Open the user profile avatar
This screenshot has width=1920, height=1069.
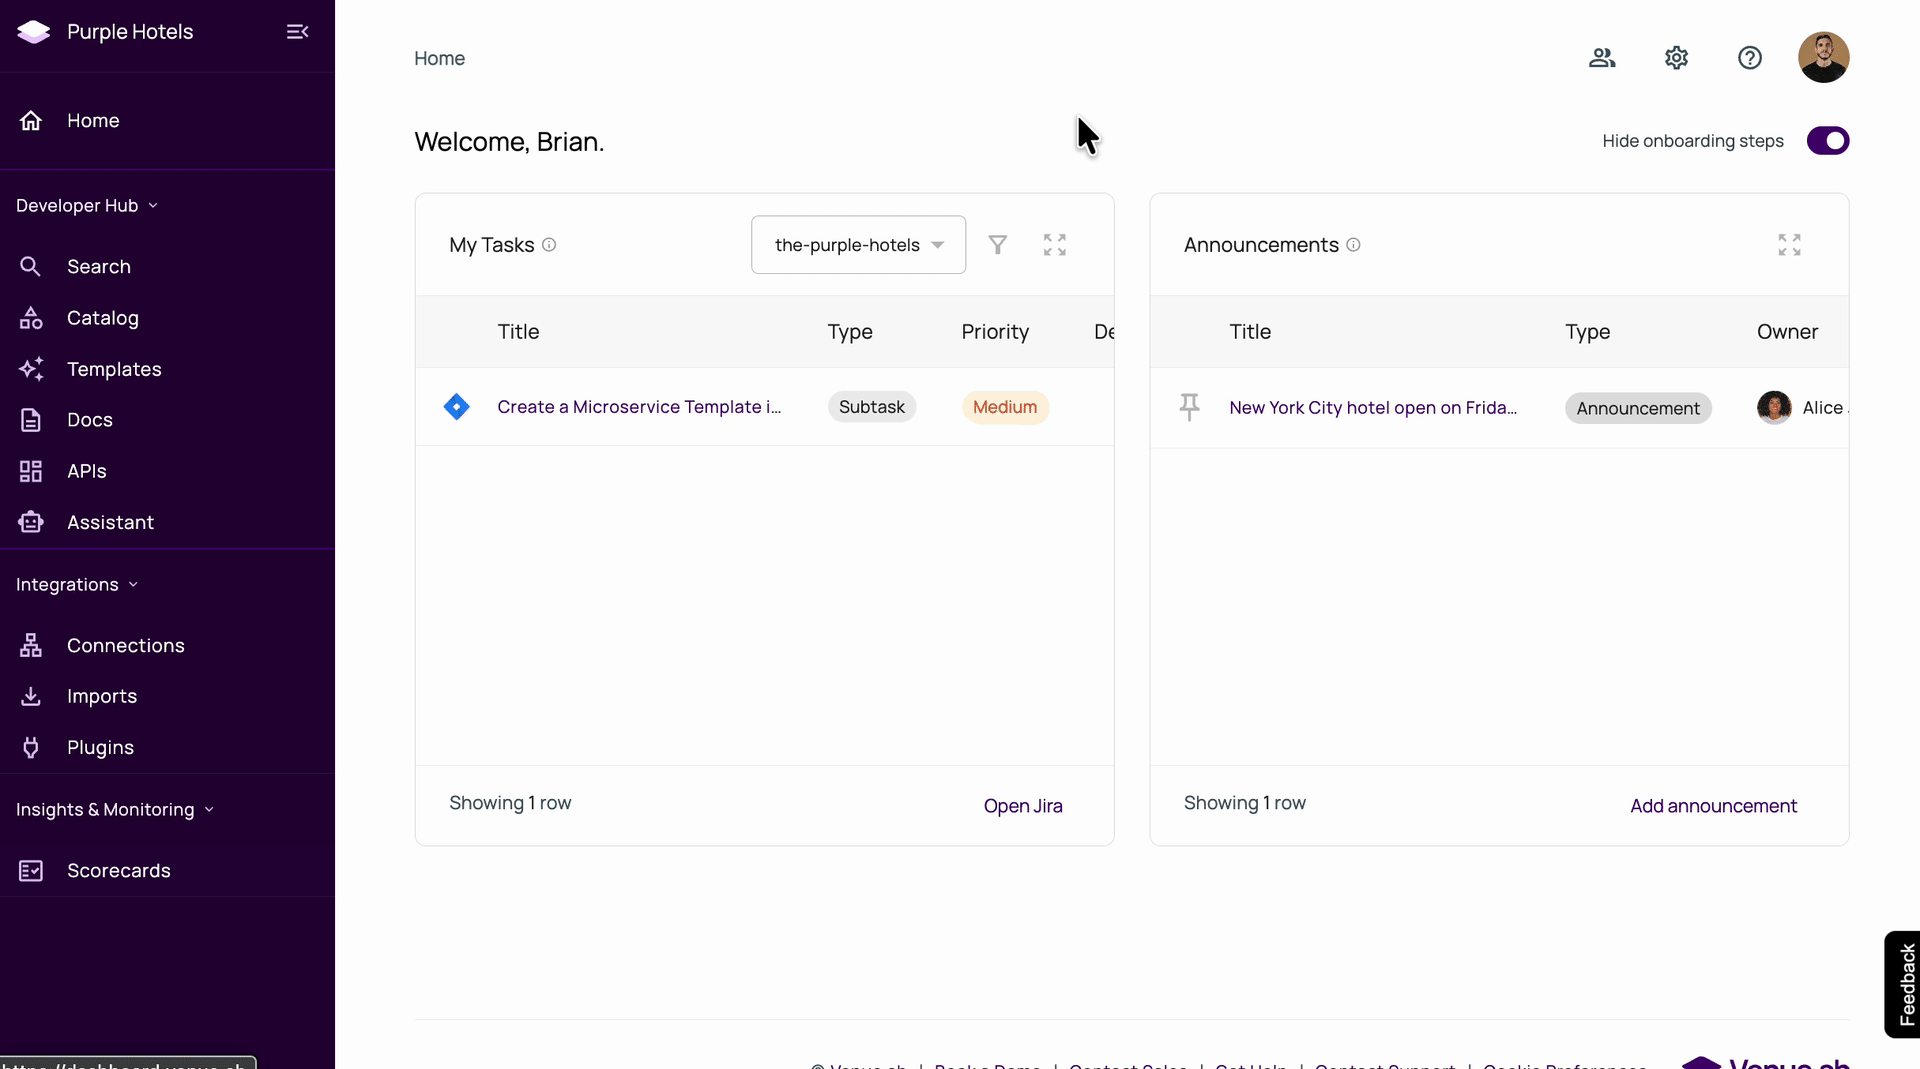(x=1822, y=58)
